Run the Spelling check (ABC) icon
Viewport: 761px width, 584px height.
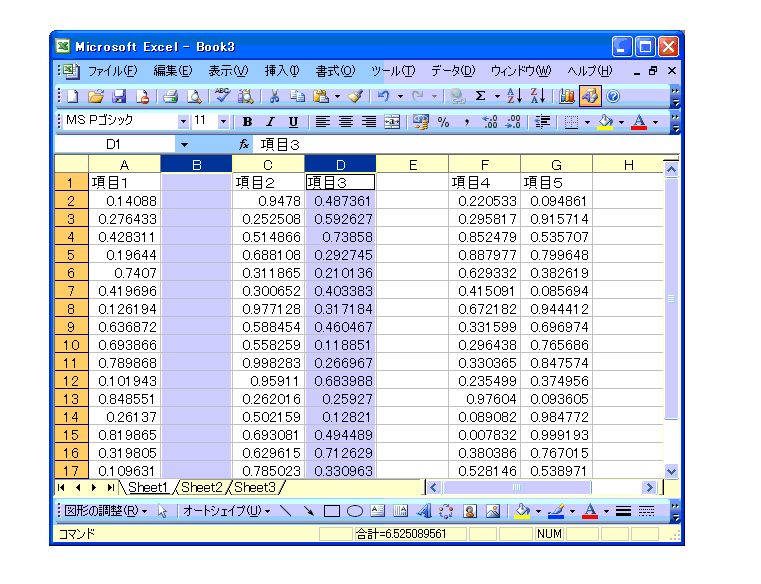pos(223,96)
